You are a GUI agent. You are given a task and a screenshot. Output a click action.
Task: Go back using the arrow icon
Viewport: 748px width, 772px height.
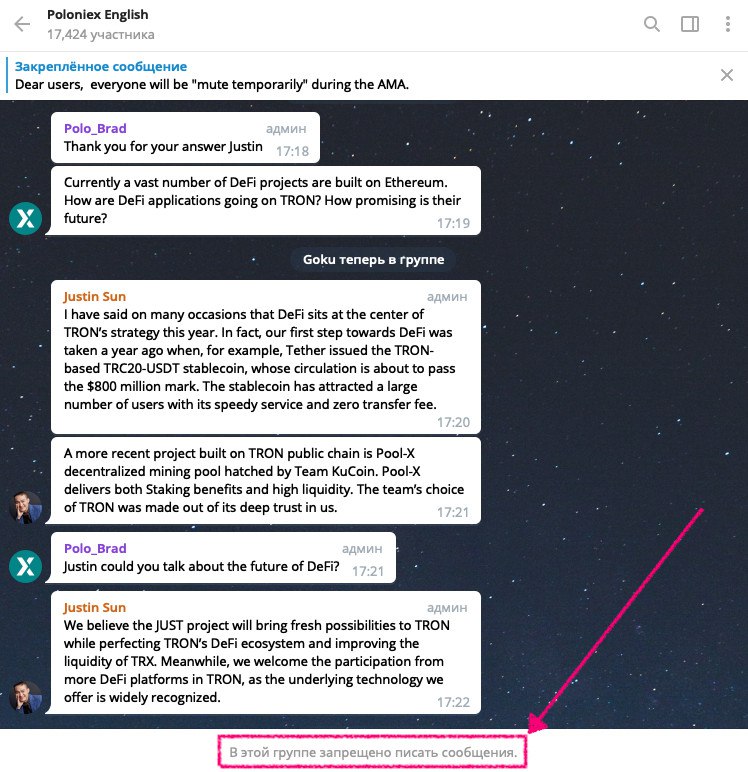[x=22, y=24]
